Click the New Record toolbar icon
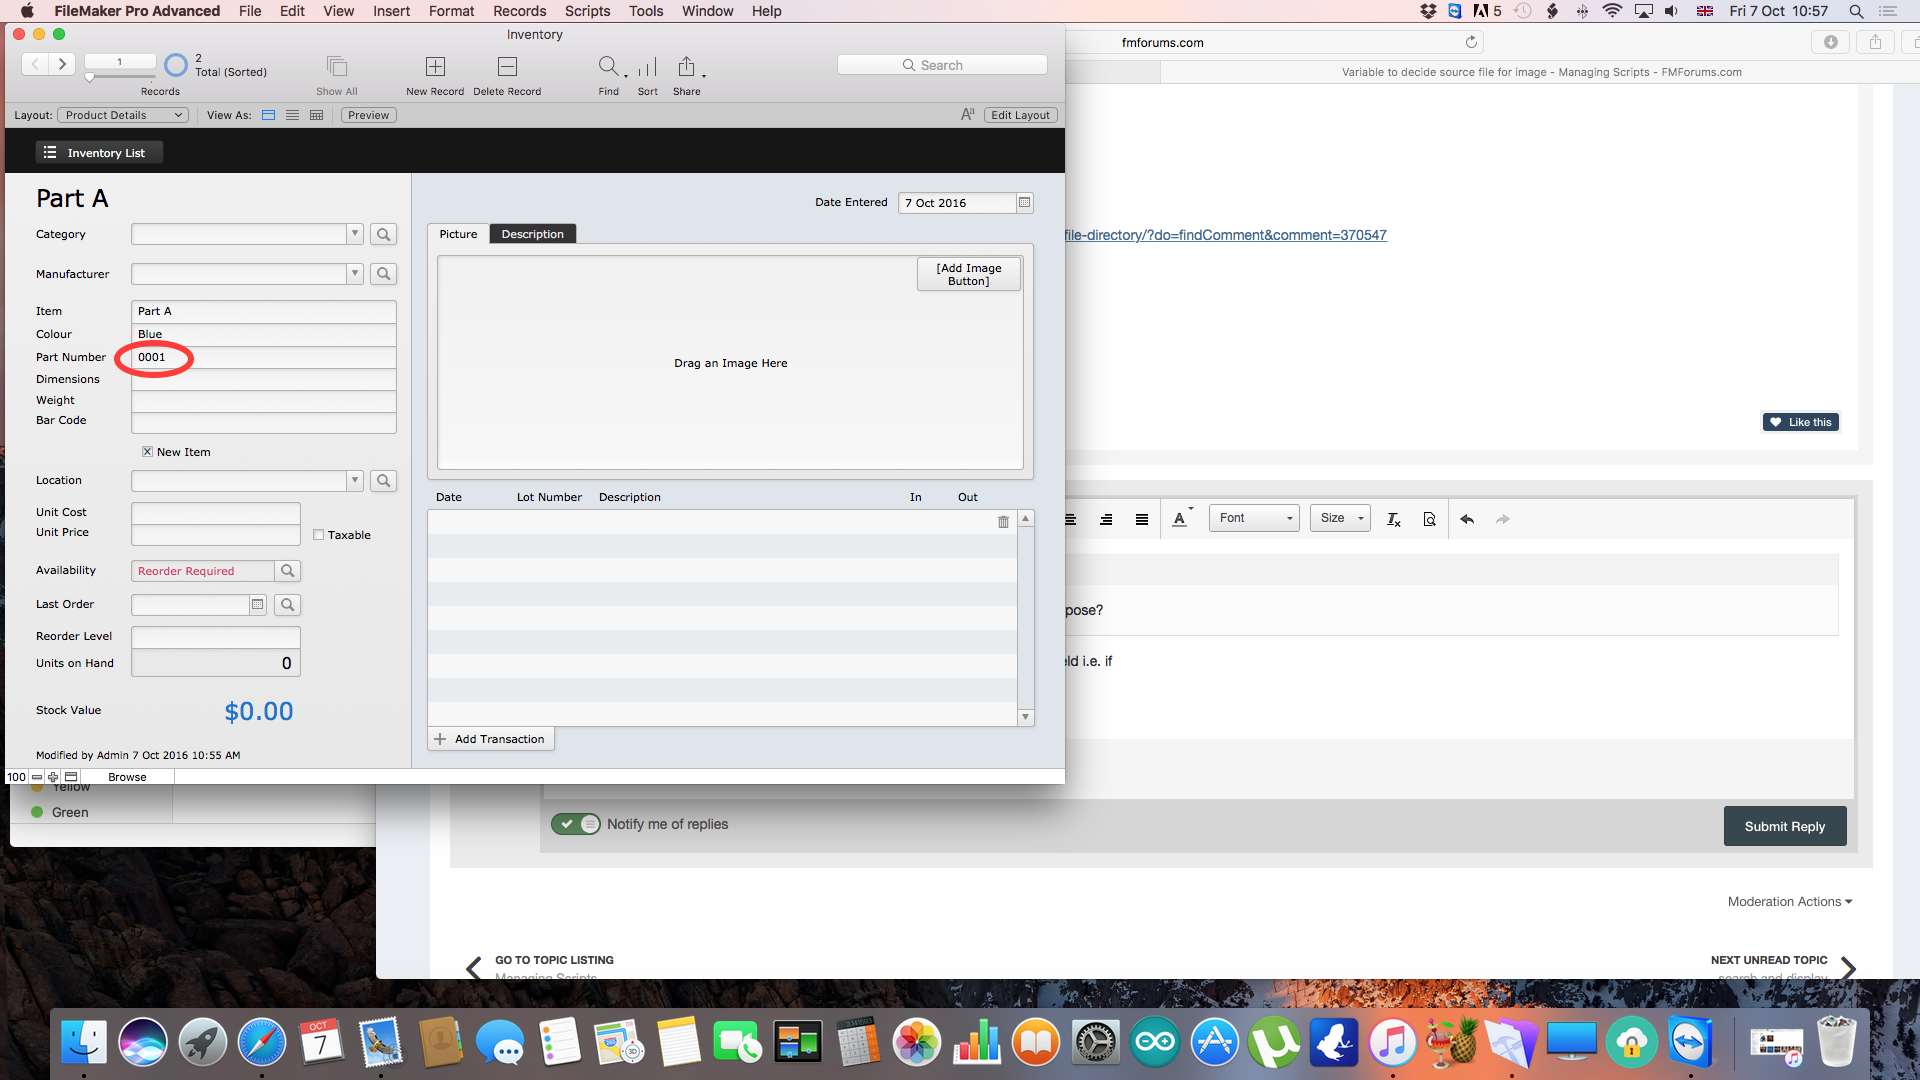Screen dimensions: 1920x1080 click(x=435, y=67)
